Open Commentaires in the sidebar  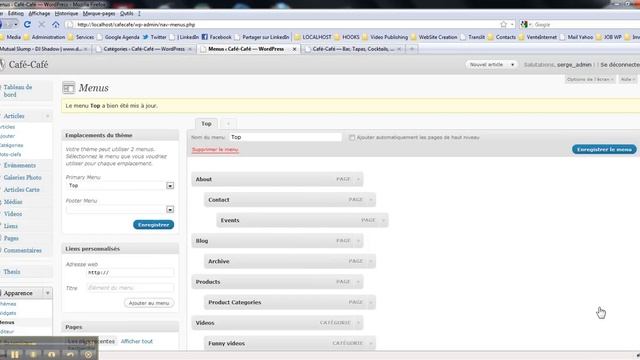22,250
